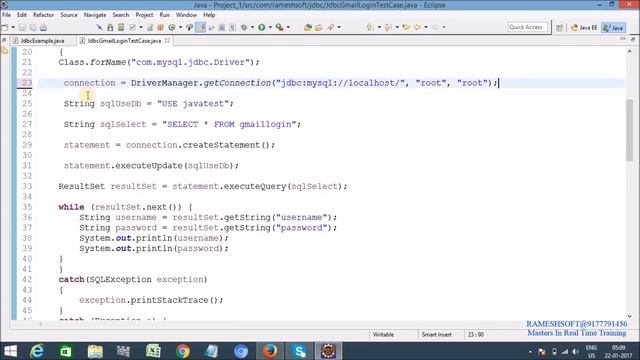Select the Java perspective button
This screenshot has width=640, height=360.
coord(613,27)
